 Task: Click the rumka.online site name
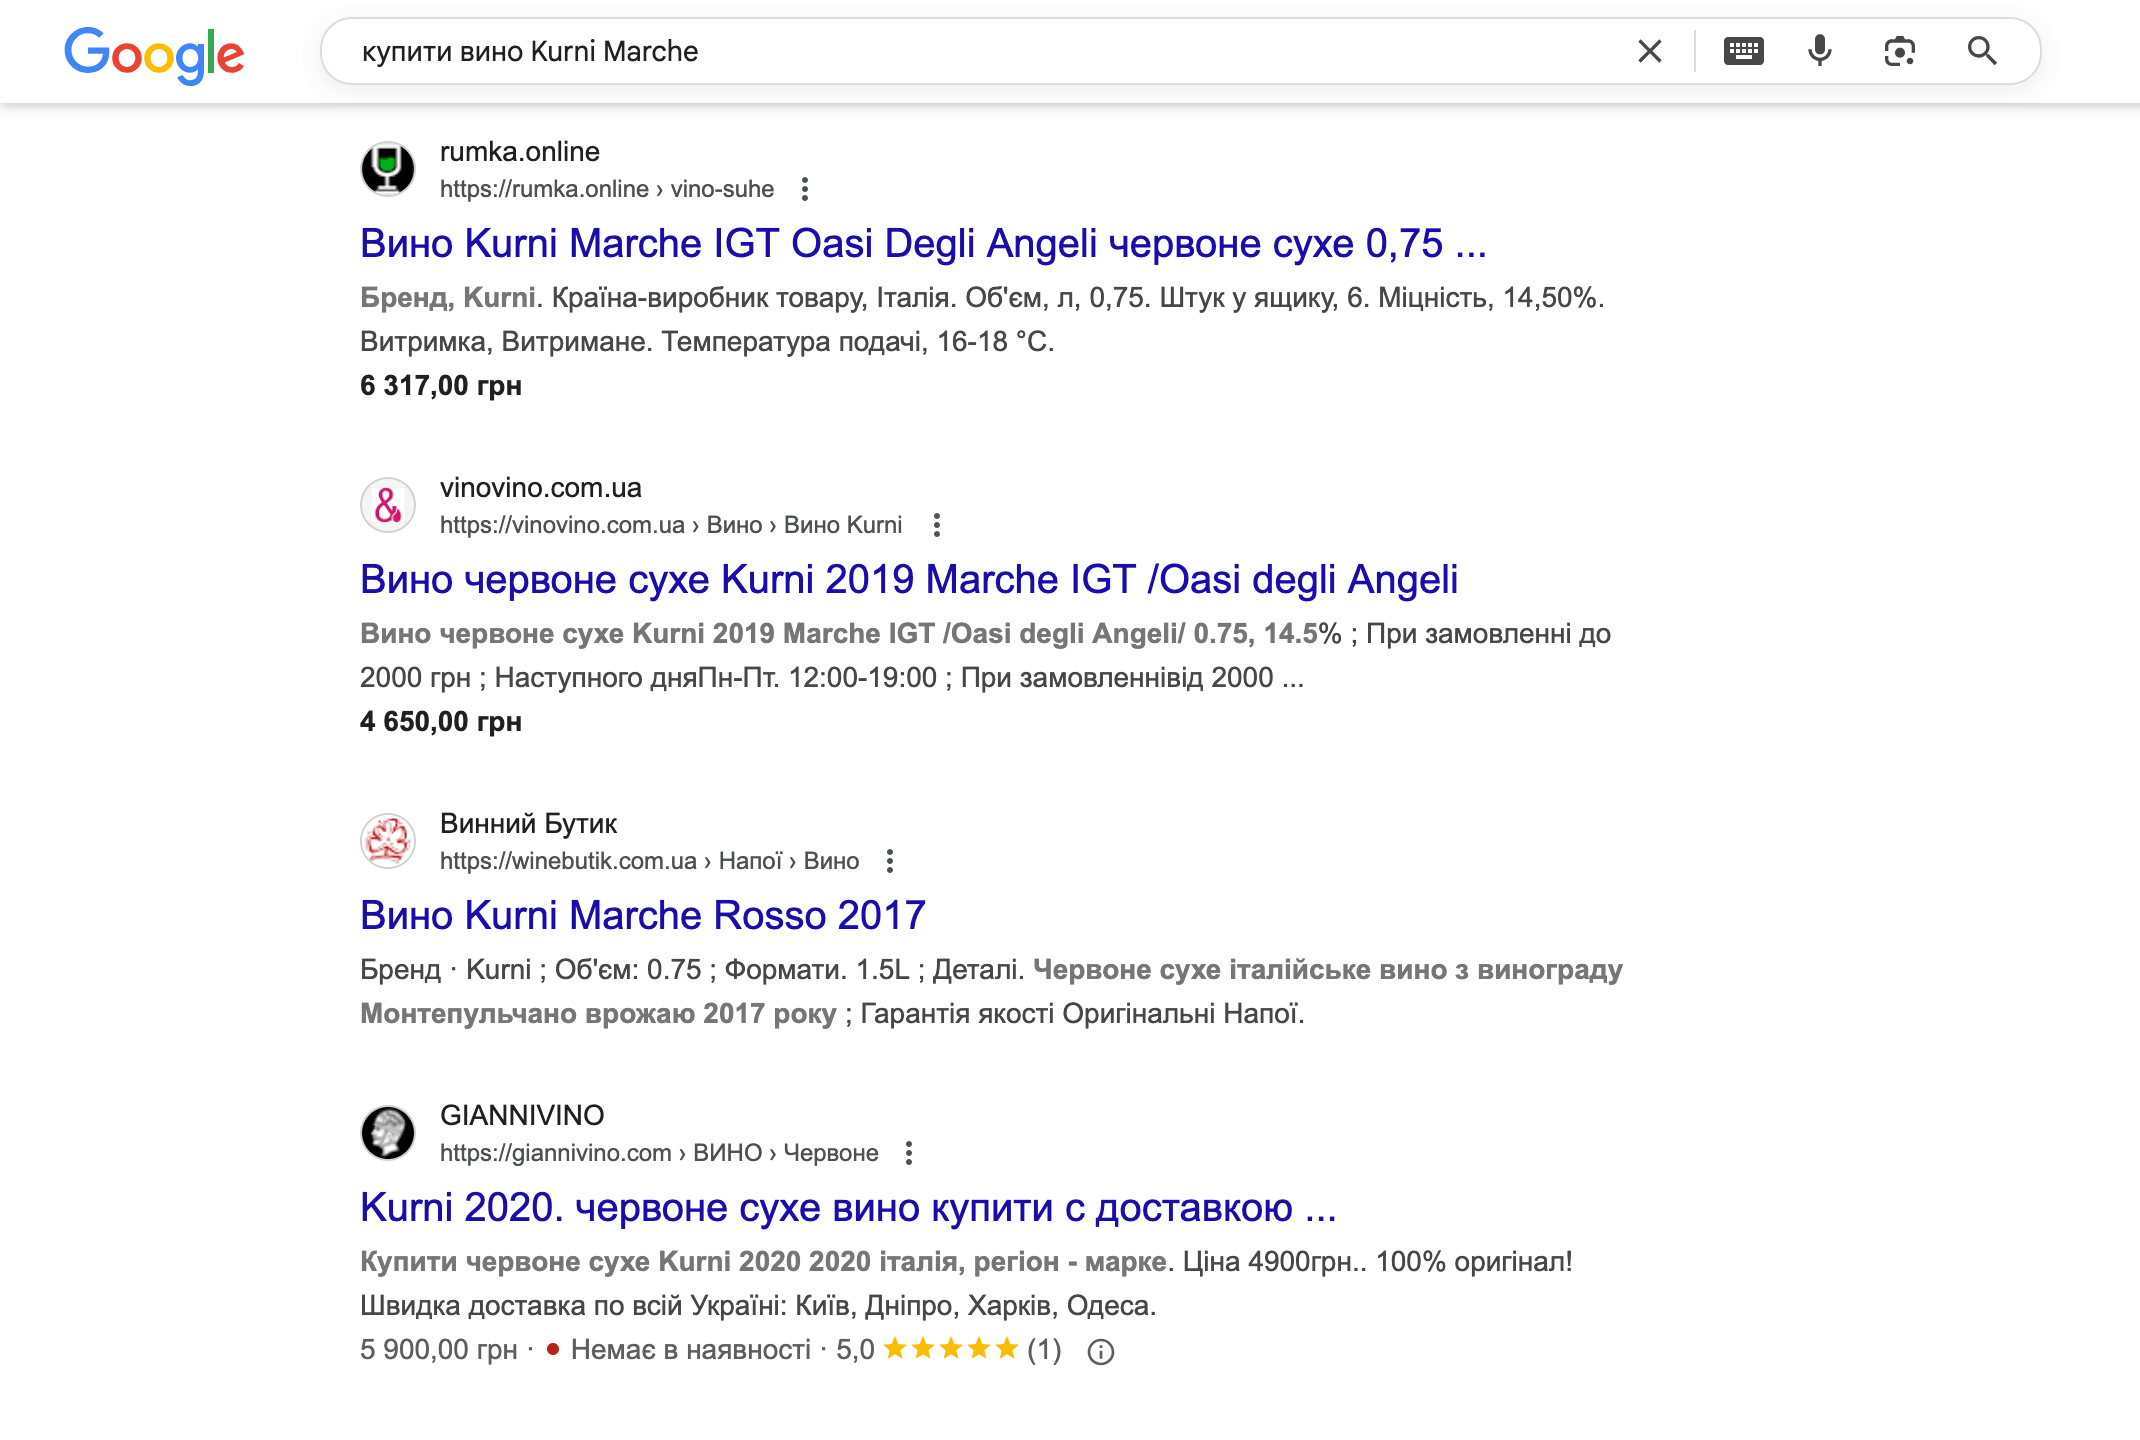click(x=520, y=151)
